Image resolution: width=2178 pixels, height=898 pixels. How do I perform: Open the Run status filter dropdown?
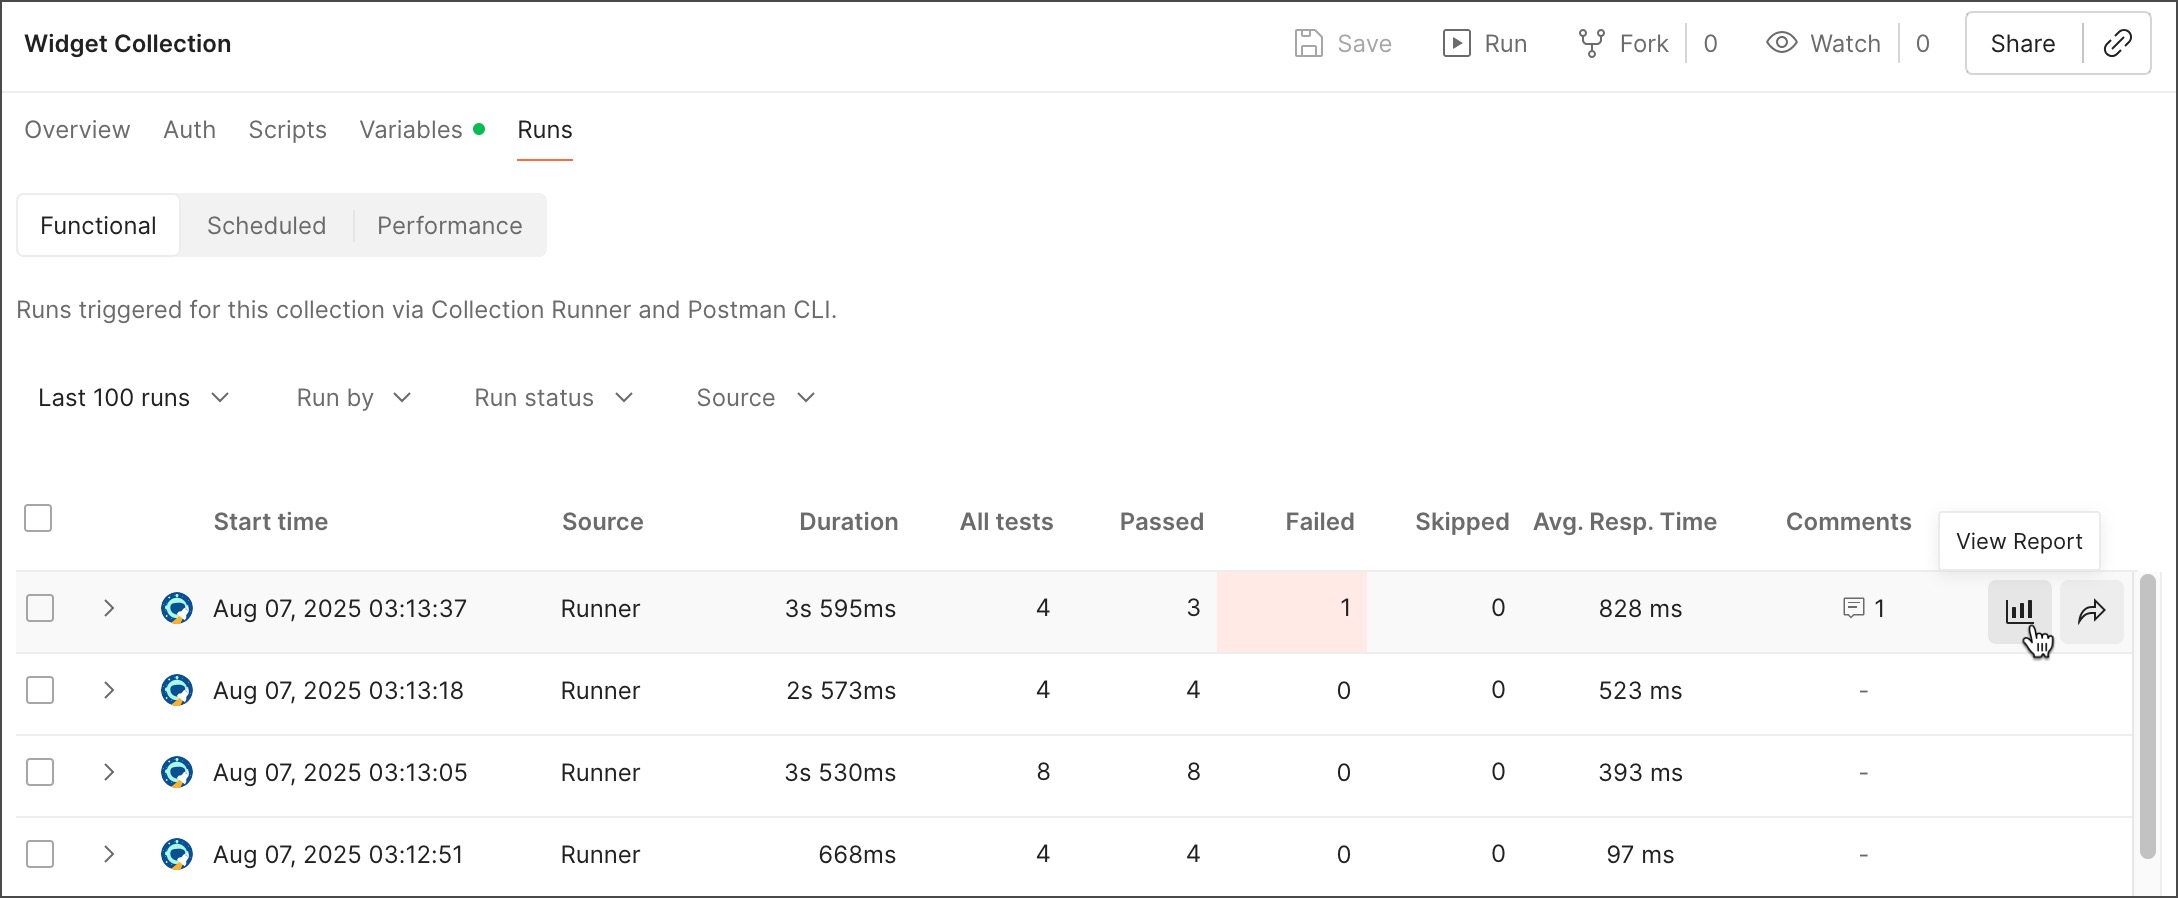(554, 398)
